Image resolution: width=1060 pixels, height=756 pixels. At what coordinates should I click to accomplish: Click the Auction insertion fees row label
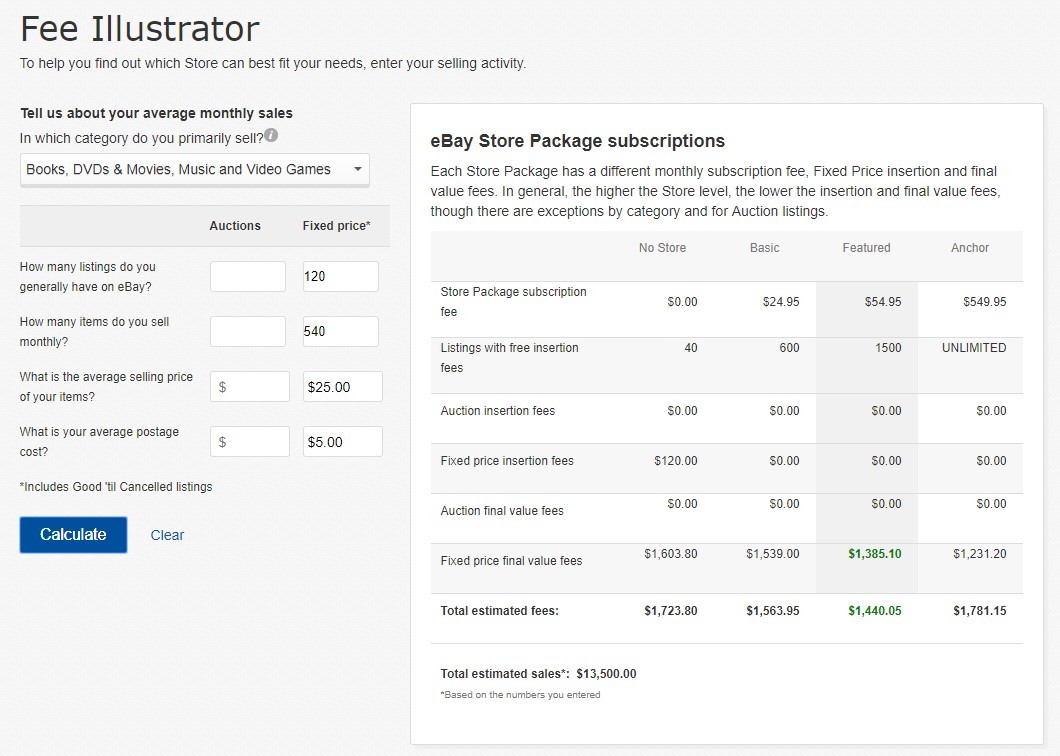pos(498,410)
